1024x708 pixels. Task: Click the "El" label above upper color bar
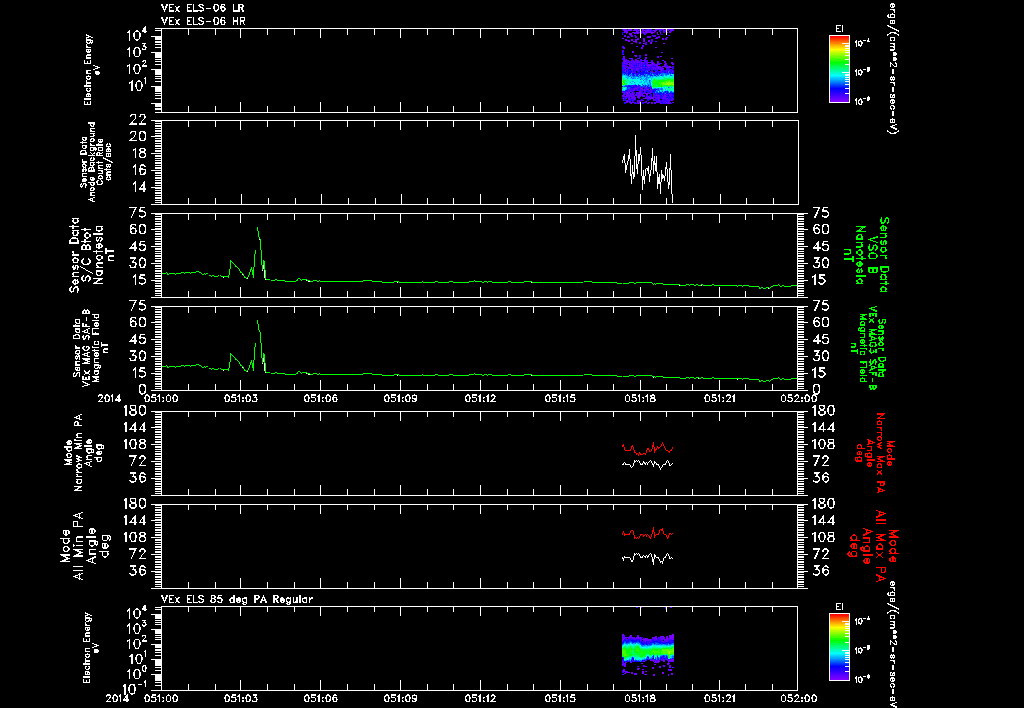[839, 29]
